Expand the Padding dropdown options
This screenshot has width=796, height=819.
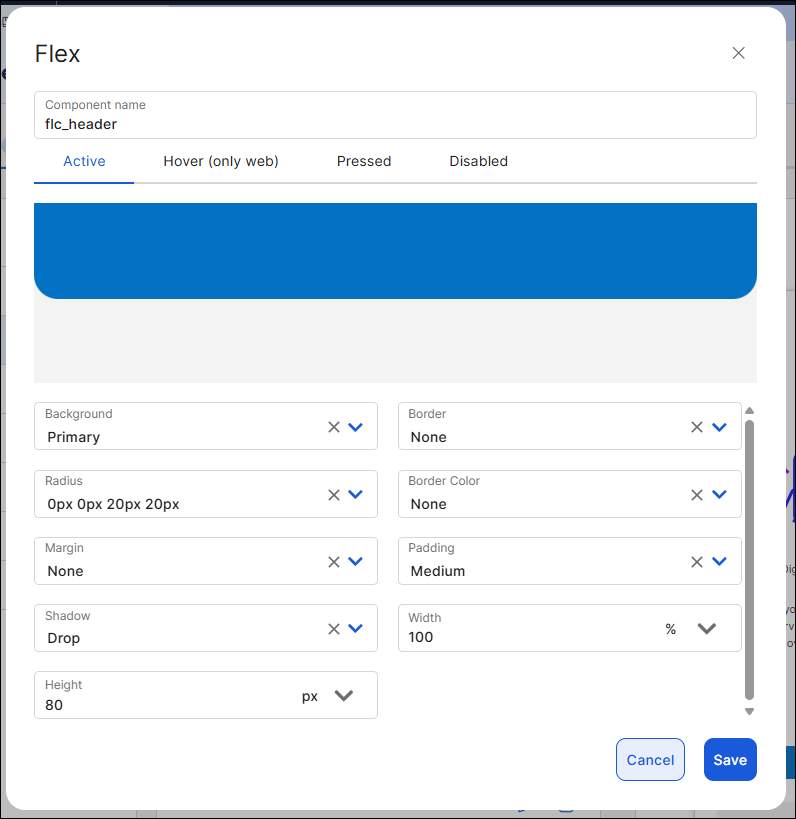718,561
